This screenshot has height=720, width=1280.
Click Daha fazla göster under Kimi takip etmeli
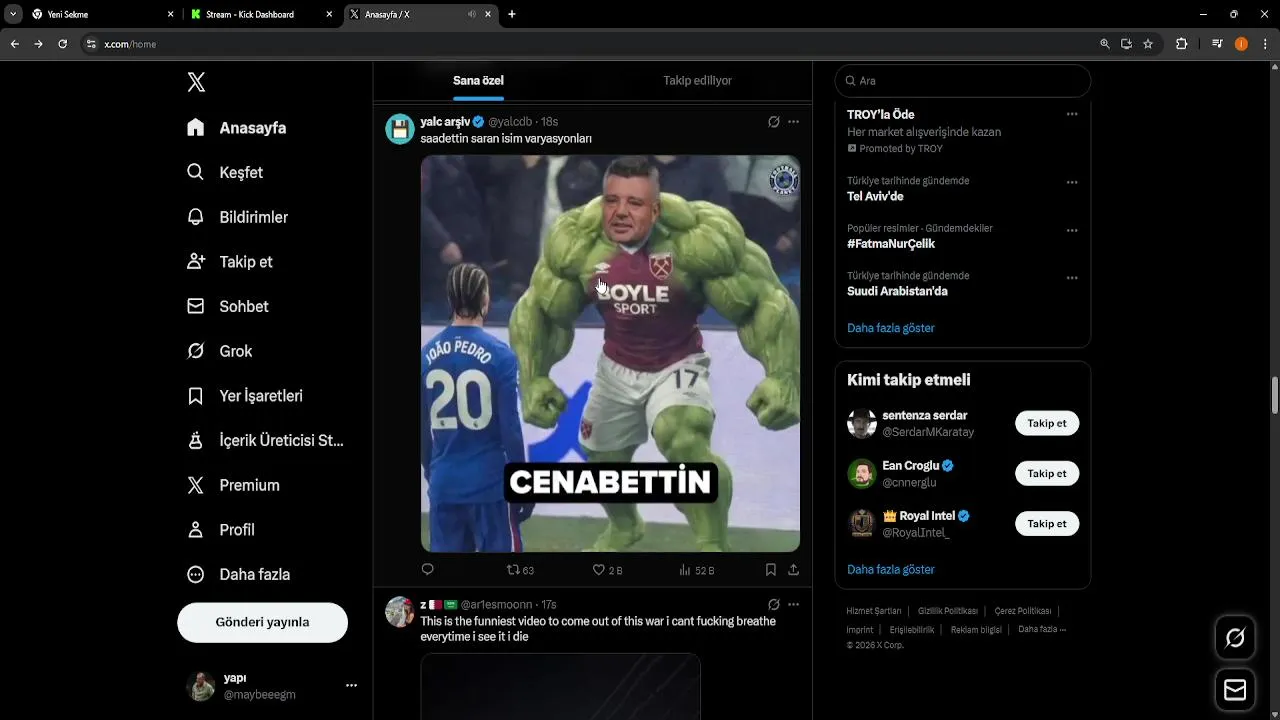tap(891, 570)
